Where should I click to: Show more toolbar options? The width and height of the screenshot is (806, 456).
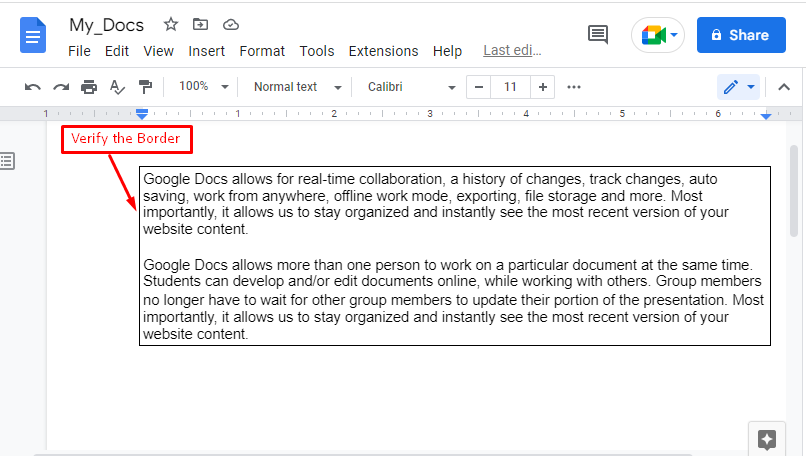(x=574, y=87)
